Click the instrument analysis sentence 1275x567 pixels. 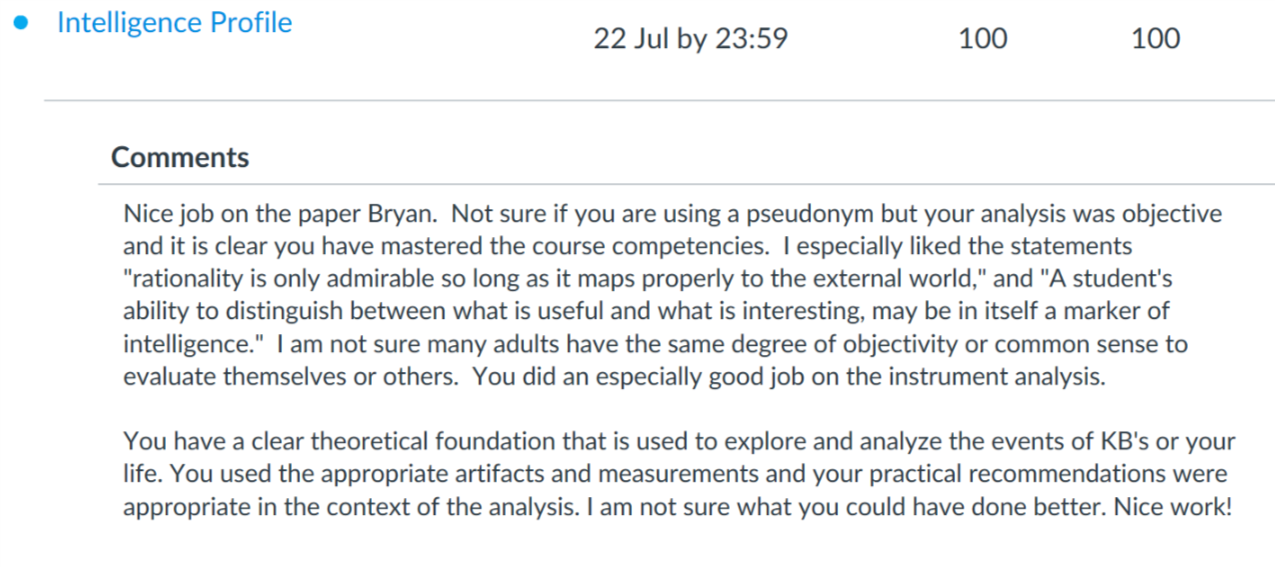pos(789,377)
